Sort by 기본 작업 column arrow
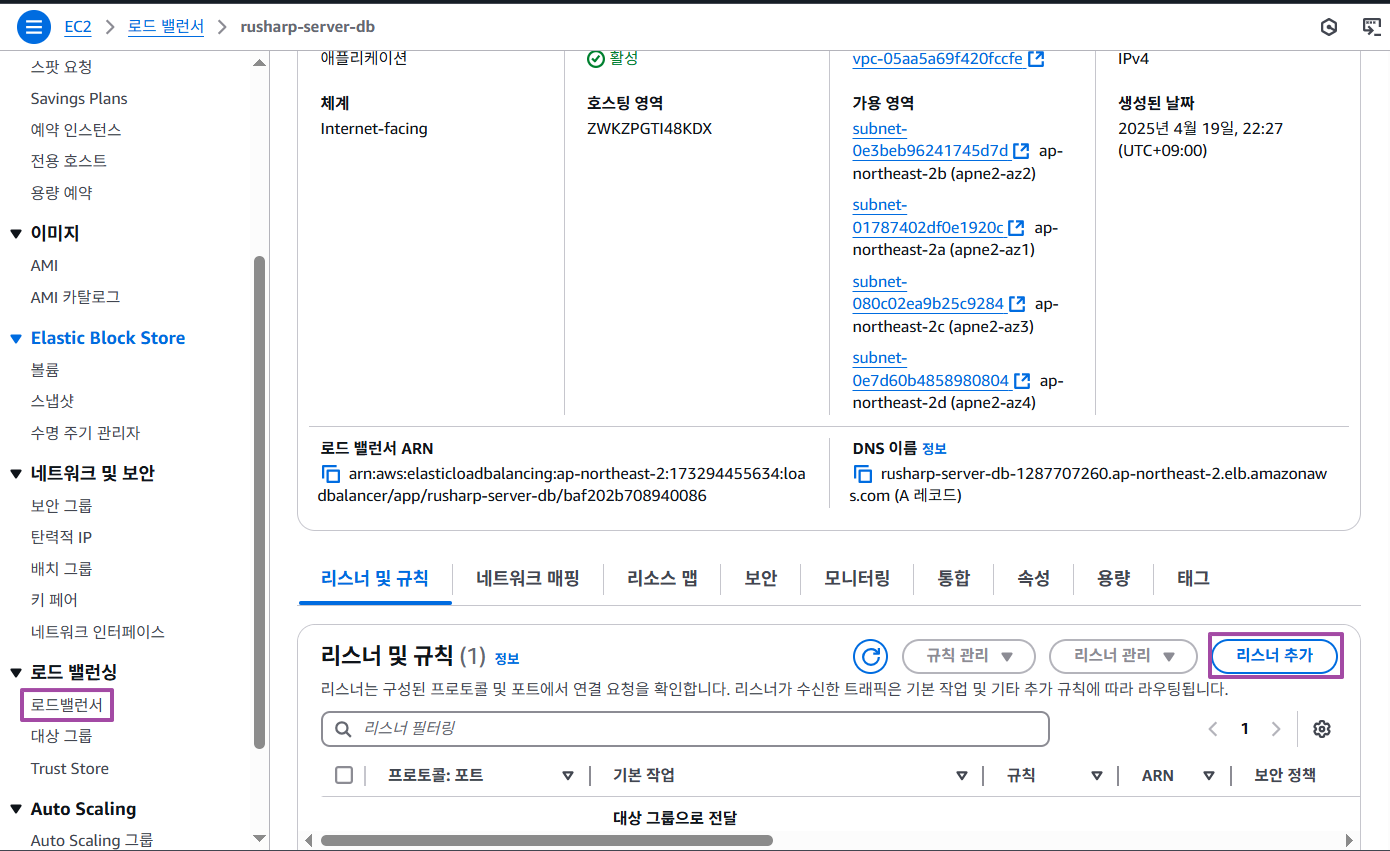The width and height of the screenshot is (1390, 851). point(962,776)
